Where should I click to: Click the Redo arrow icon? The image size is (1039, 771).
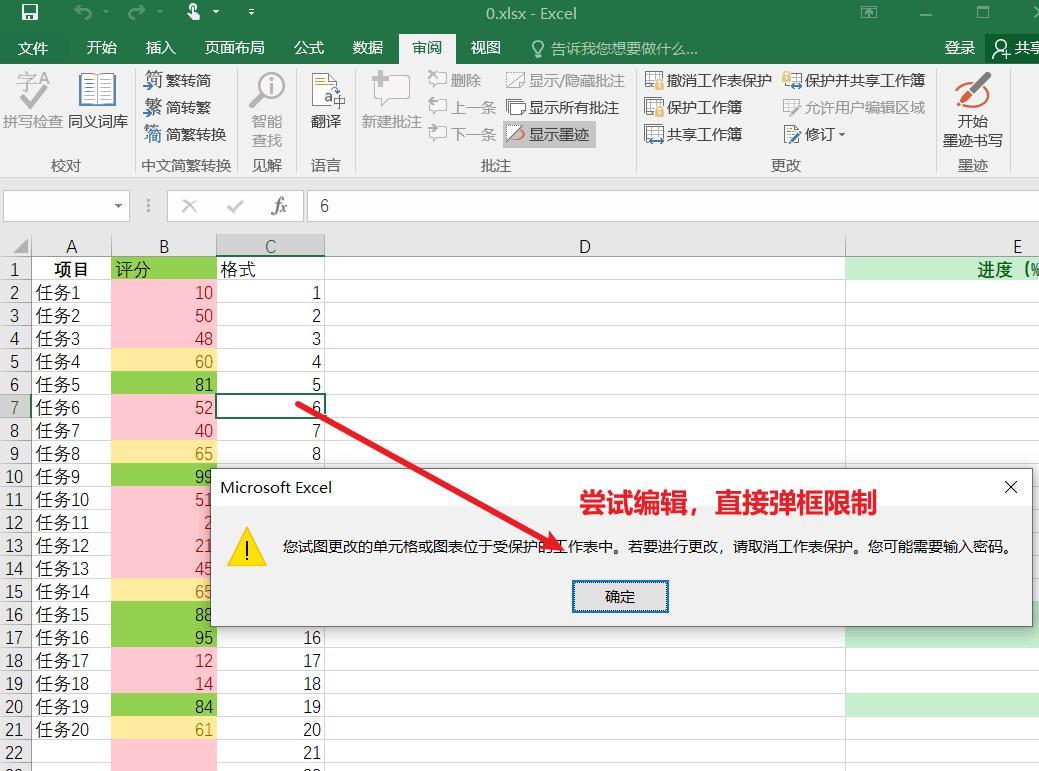click(x=137, y=13)
